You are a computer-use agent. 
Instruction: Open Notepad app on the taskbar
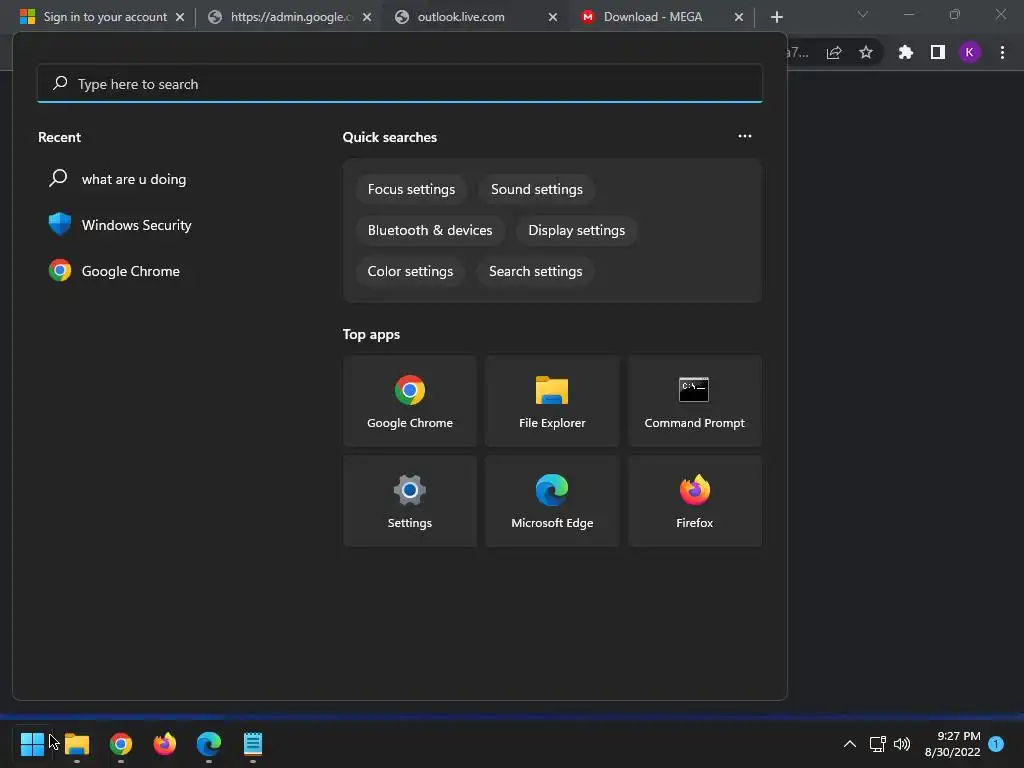tap(253, 743)
